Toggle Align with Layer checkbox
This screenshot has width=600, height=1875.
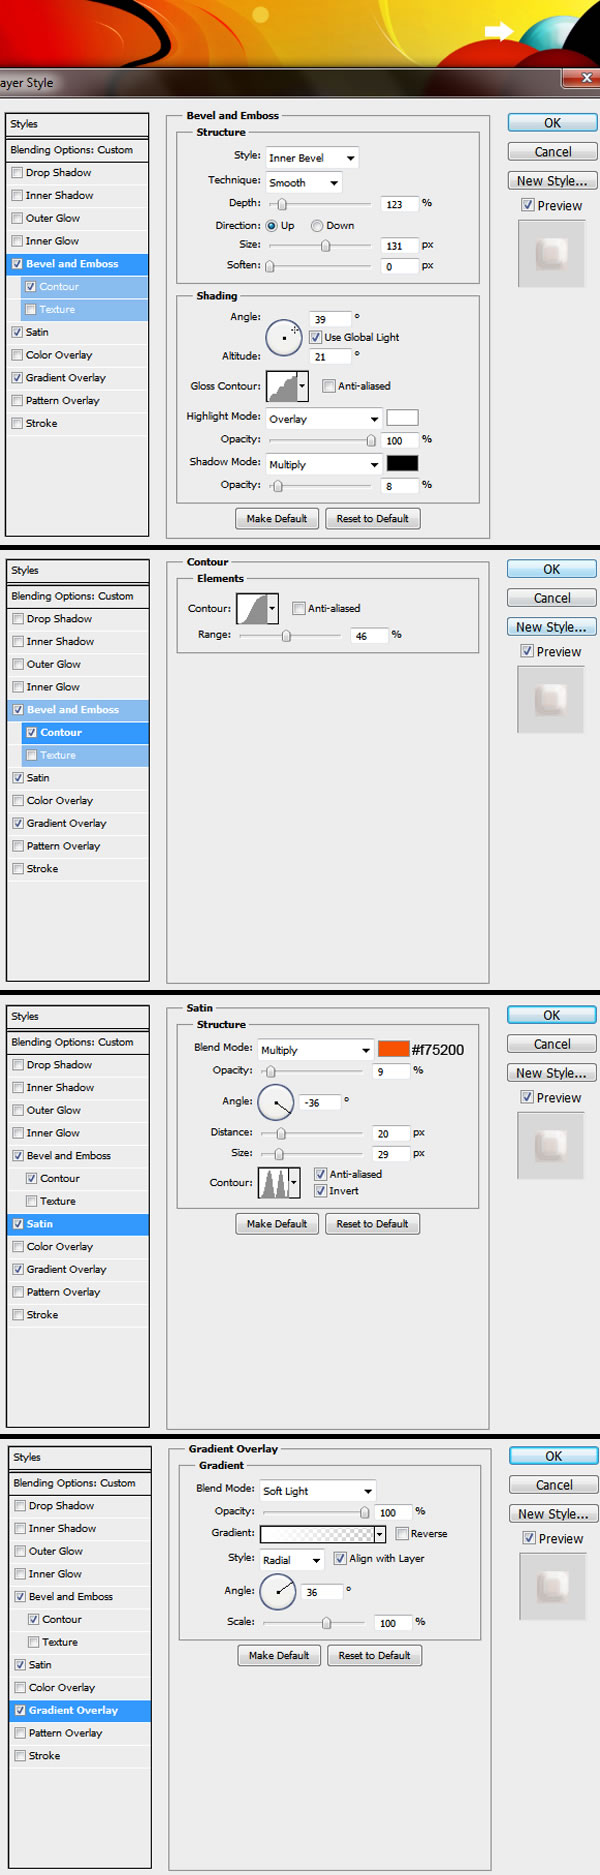pos(340,1558)
